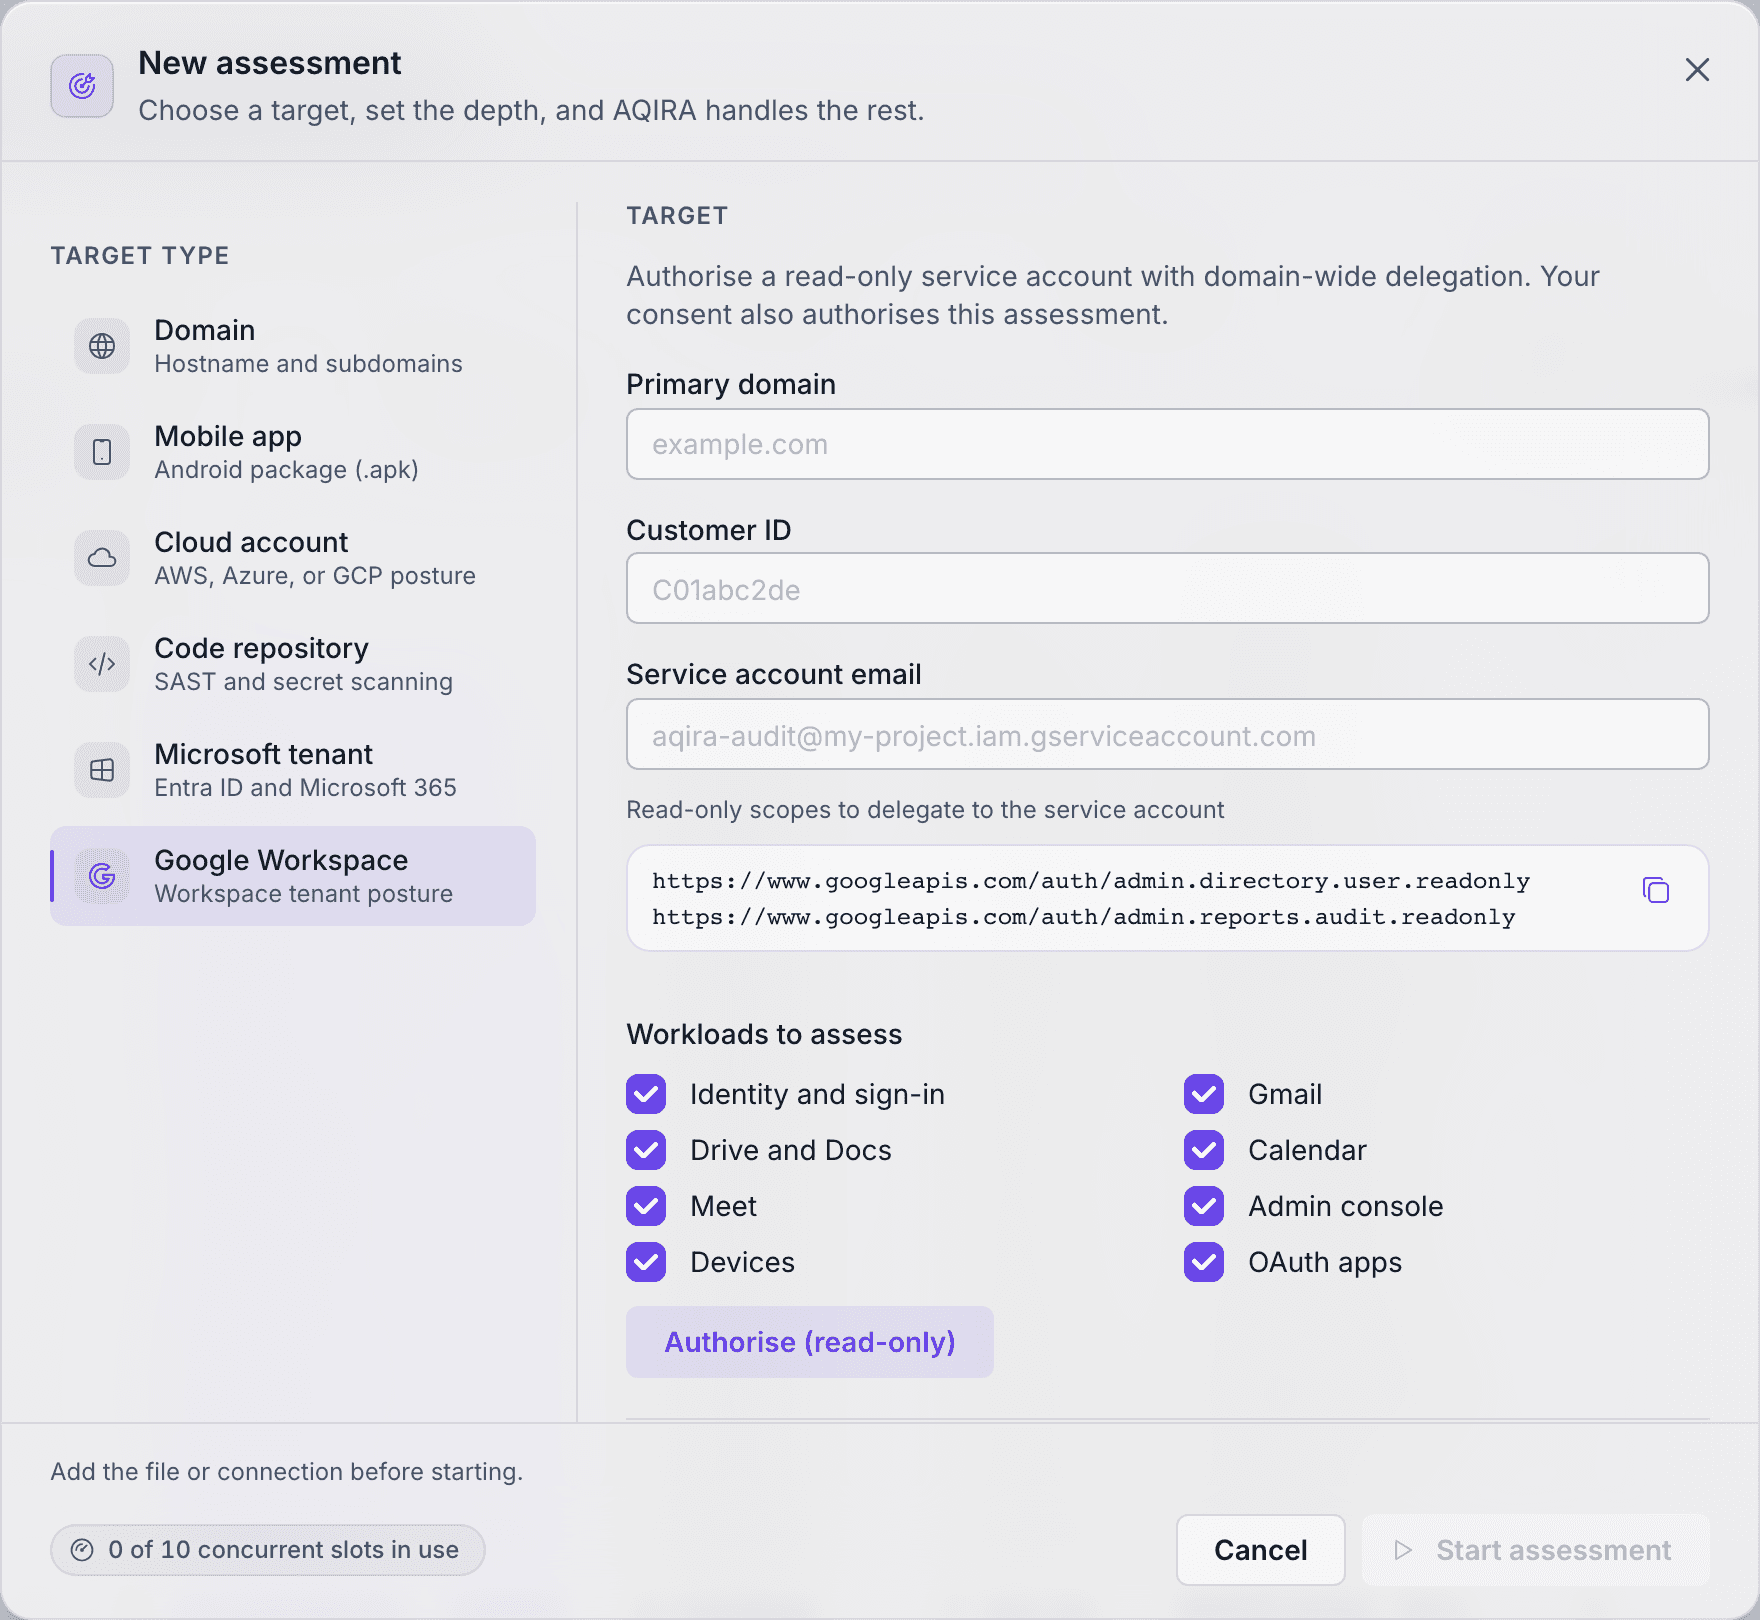Click the globe icon beside Domain
Screen dimensions: 1760x1620
(102, 346)
